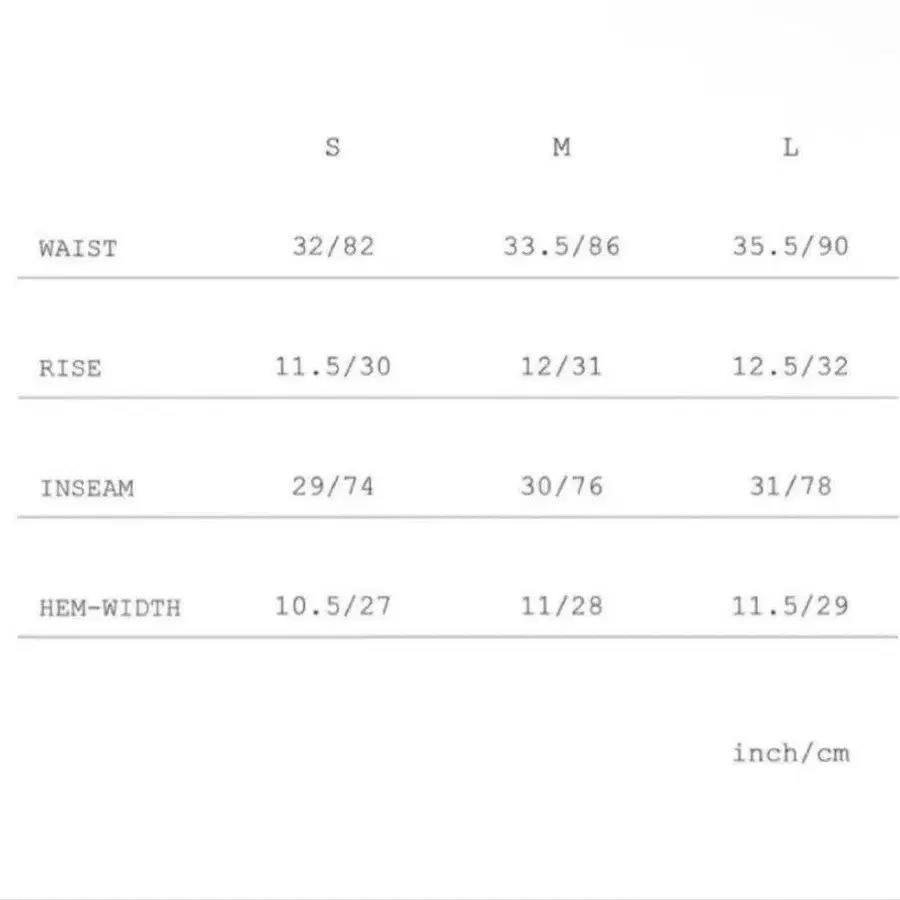Click the WAIST row label

(x=78, y=248)
